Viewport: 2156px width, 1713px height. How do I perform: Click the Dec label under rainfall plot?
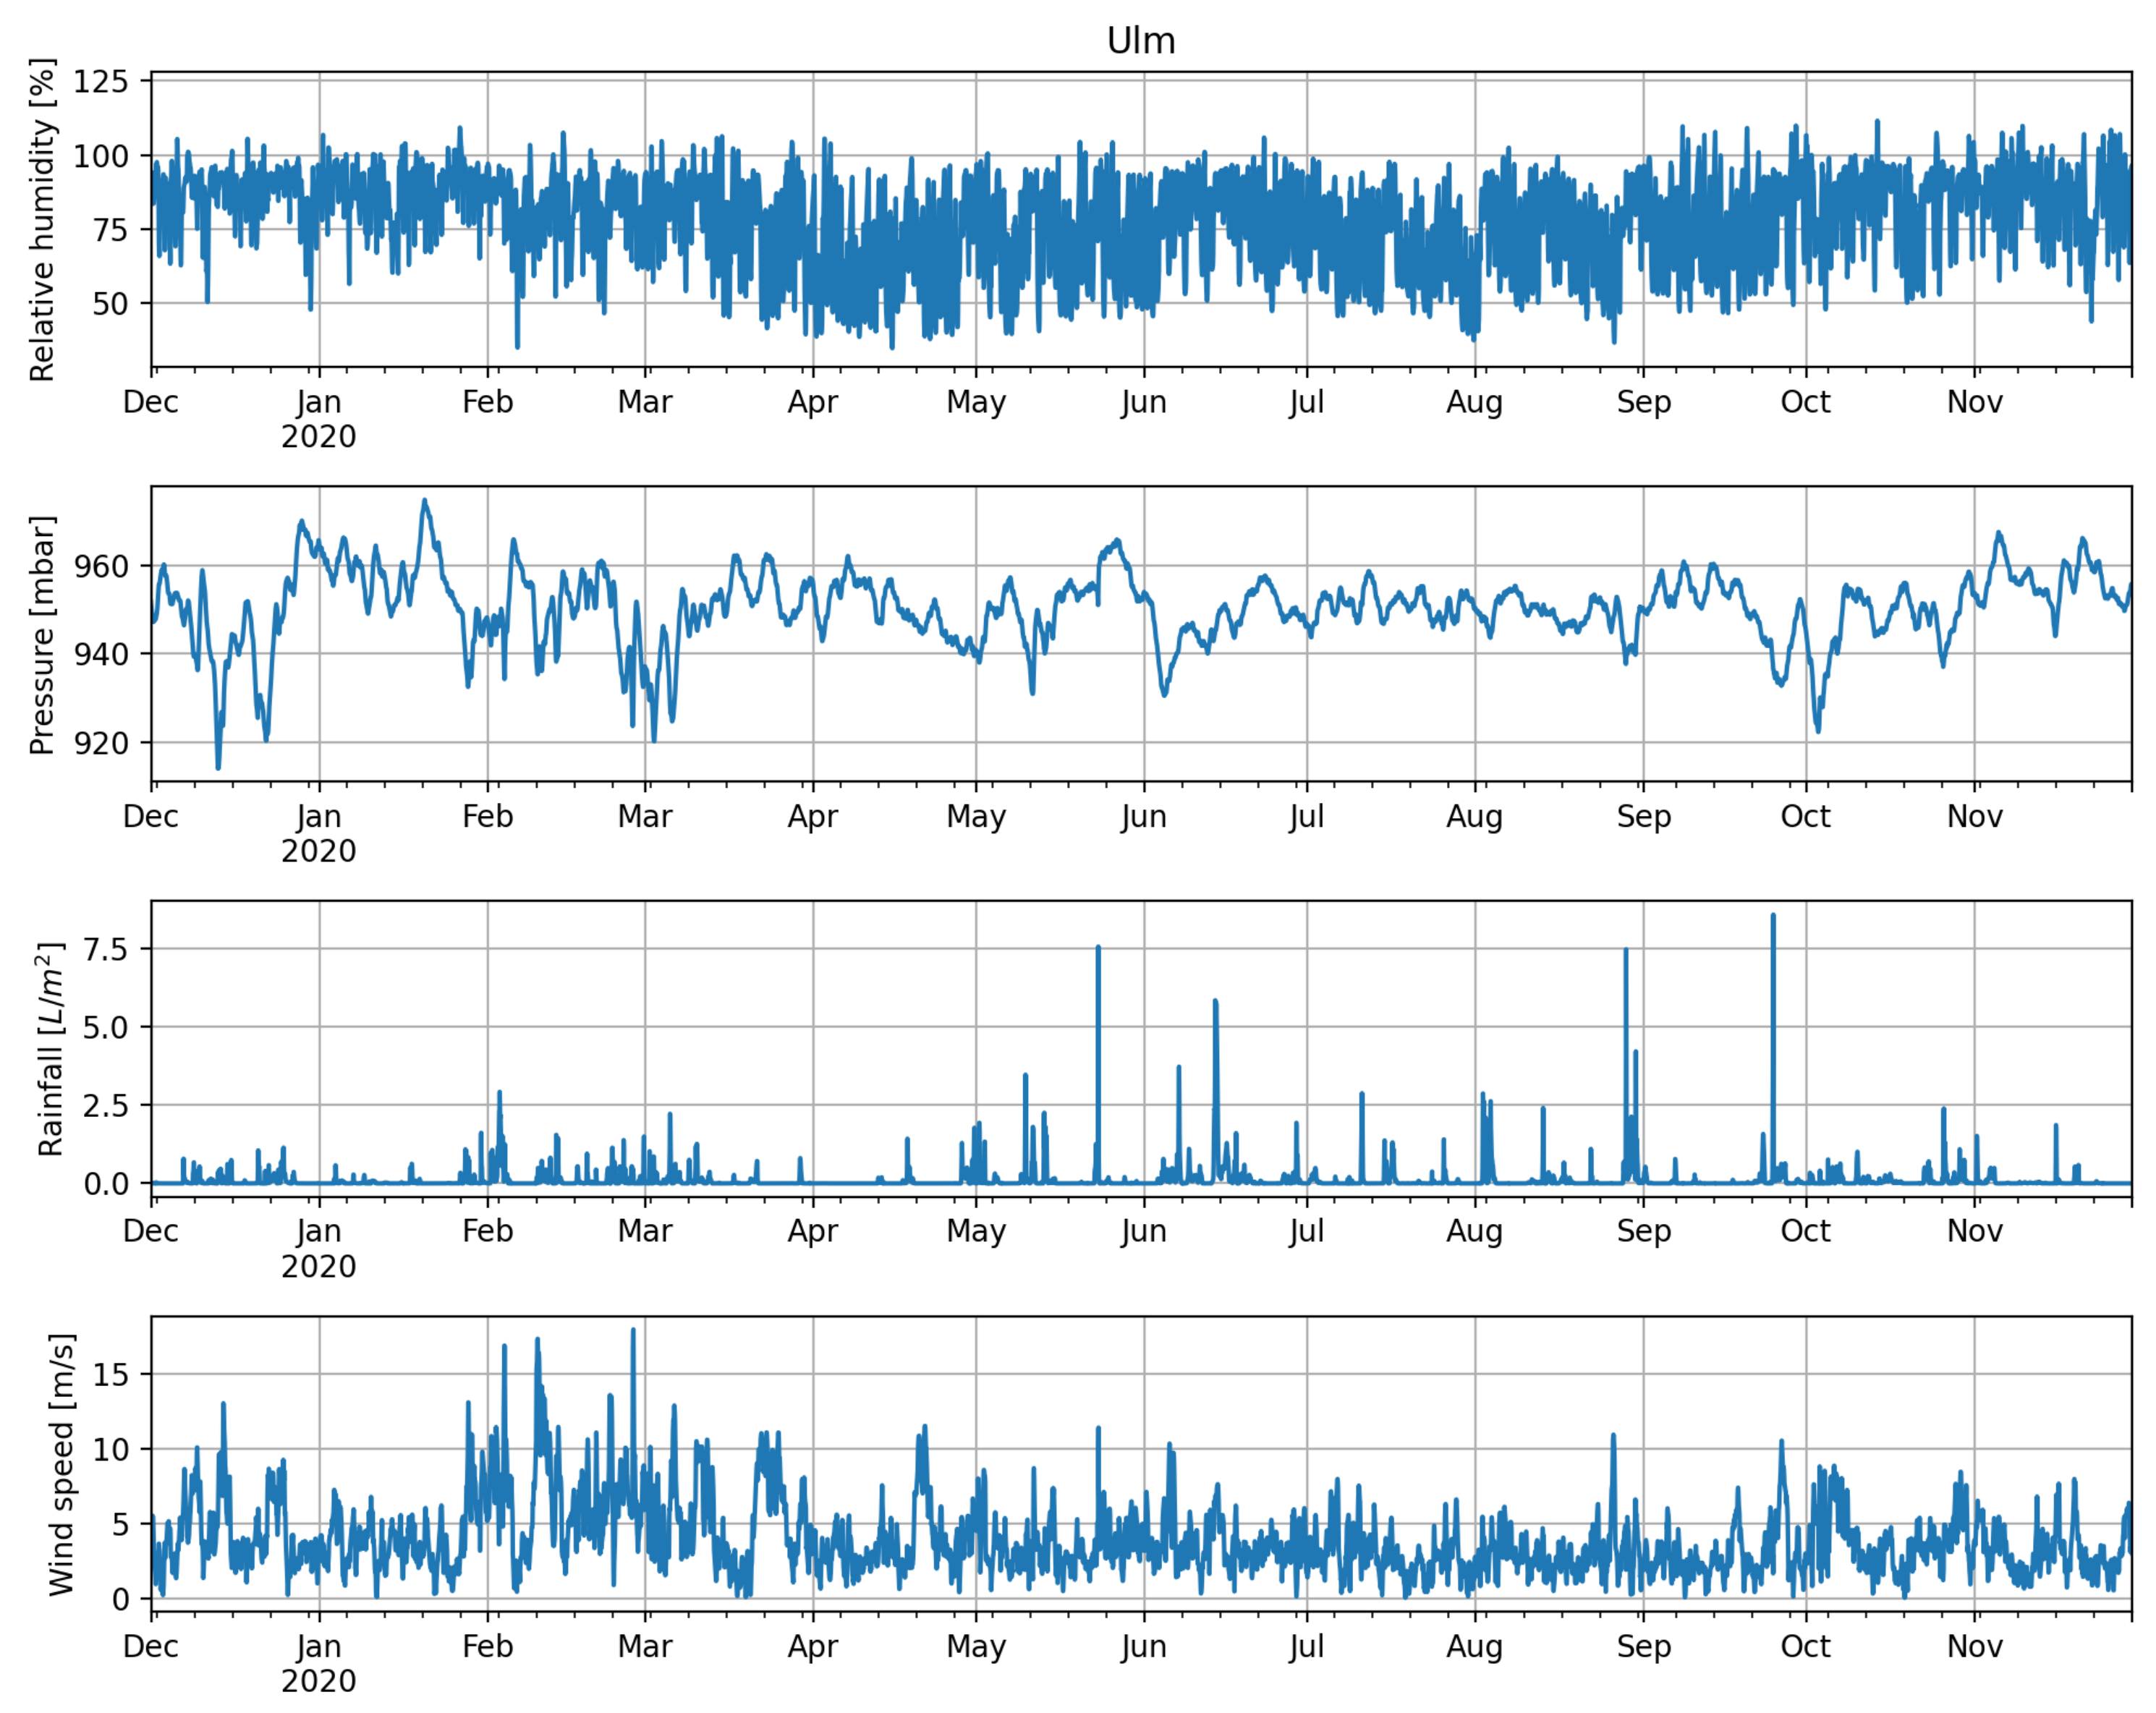click(151, 1231)
